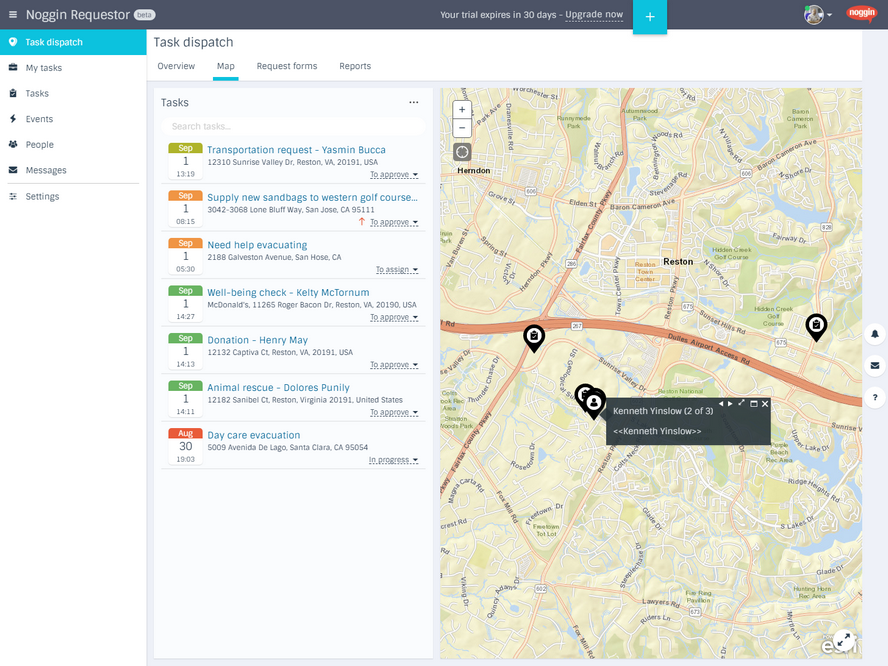Open notifications bell on right edge
This screenshot has height=666, width=888.
(875, 334)
